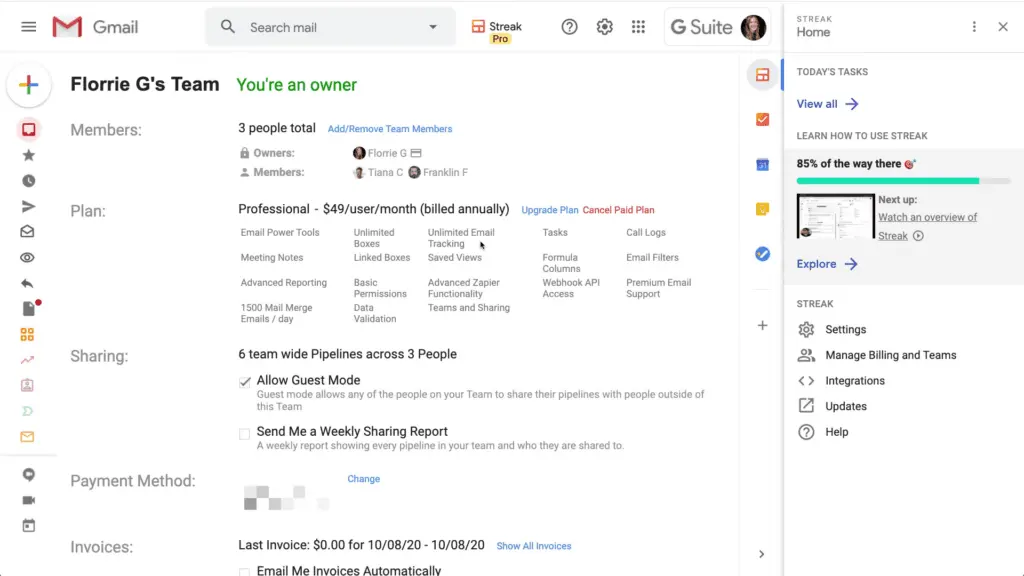This screenshot has width=1024, height=576.
Task: Open the Google Calendar add-on icon
Action: 762,165
